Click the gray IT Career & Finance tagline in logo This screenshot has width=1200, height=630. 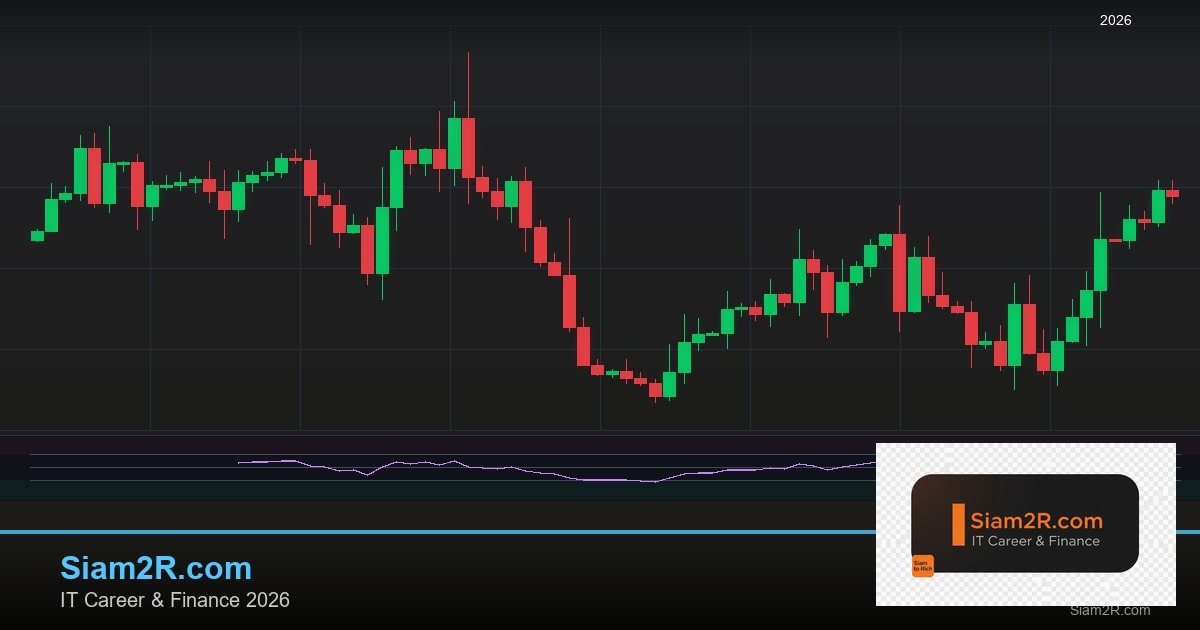coord(1035,541)
